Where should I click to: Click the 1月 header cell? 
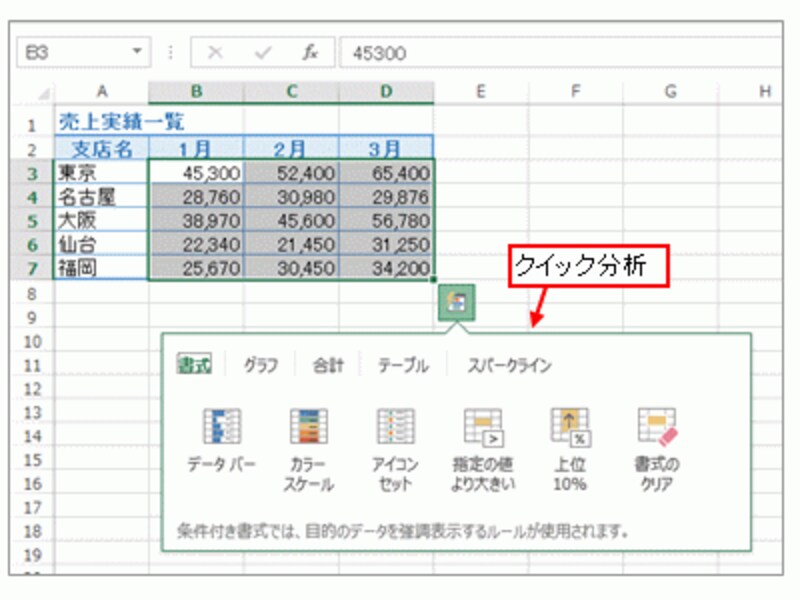pos(196,148)
